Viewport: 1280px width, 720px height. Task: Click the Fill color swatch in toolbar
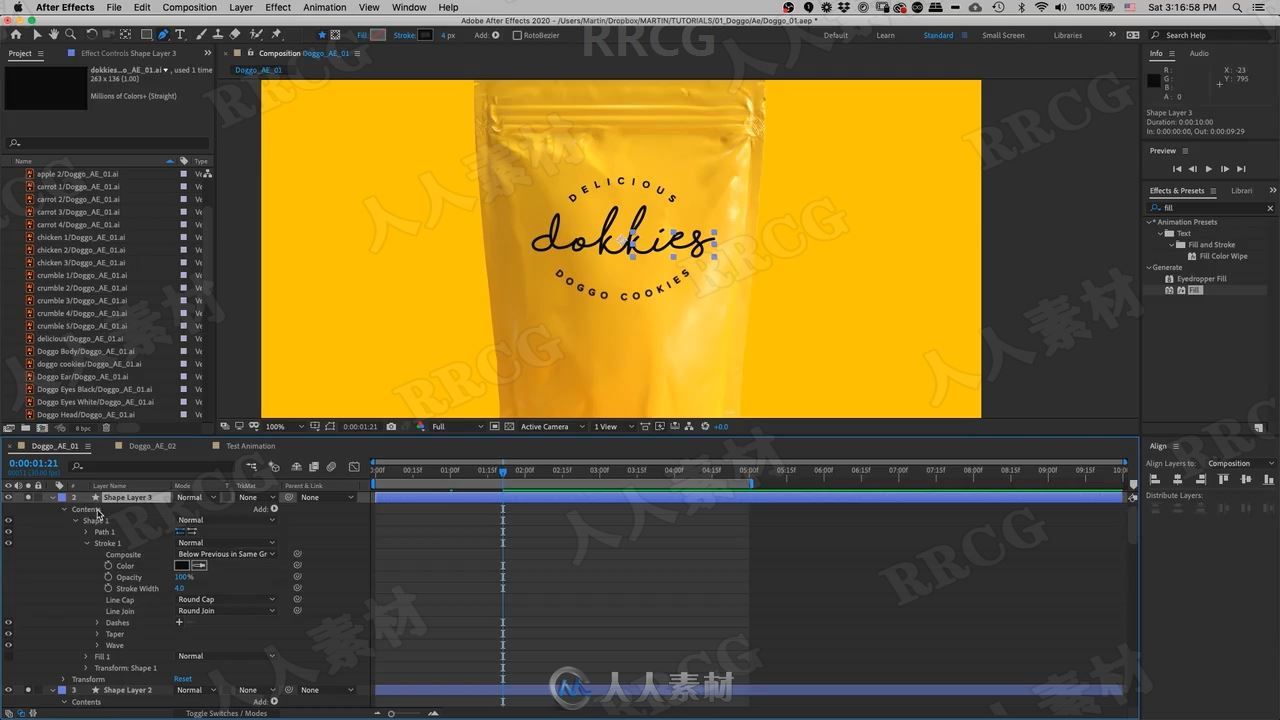pyautogui.click(x=378, y=35)
